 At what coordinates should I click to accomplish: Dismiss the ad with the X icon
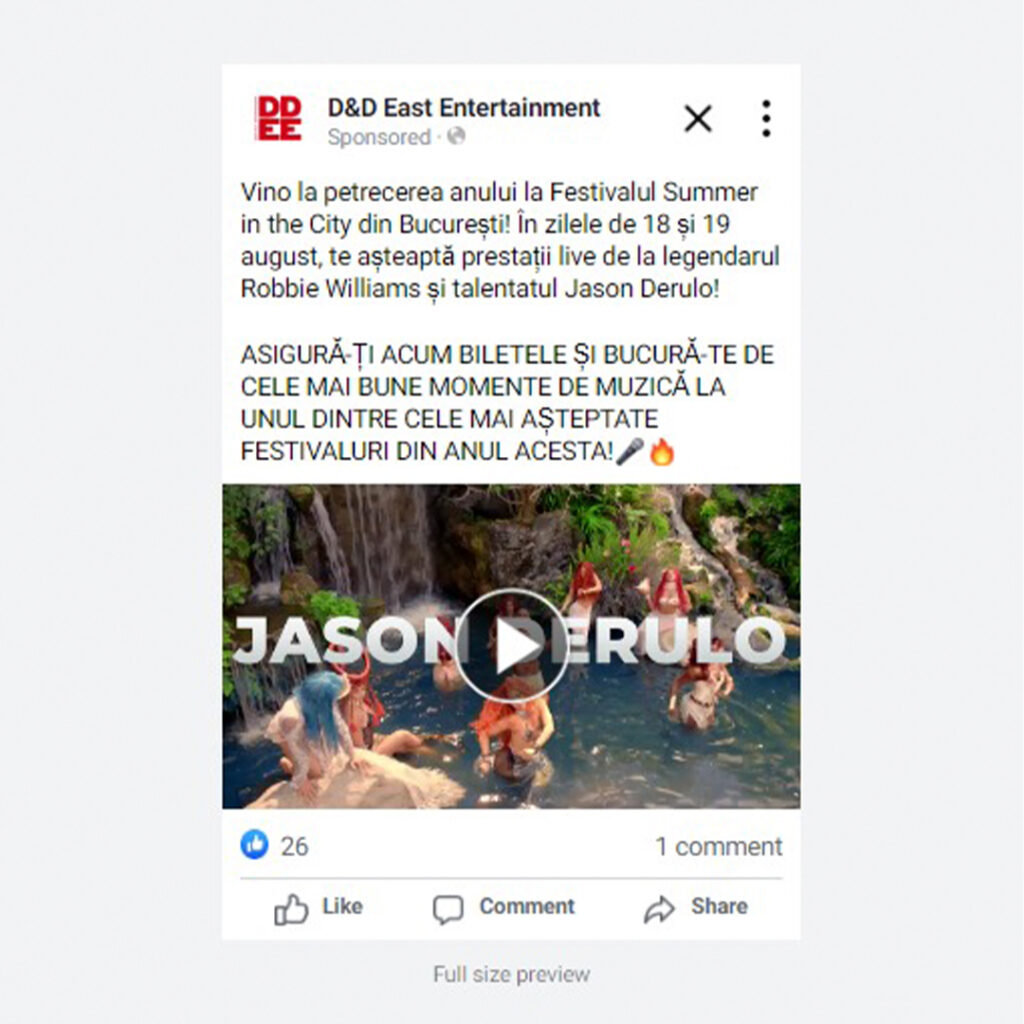698,119
